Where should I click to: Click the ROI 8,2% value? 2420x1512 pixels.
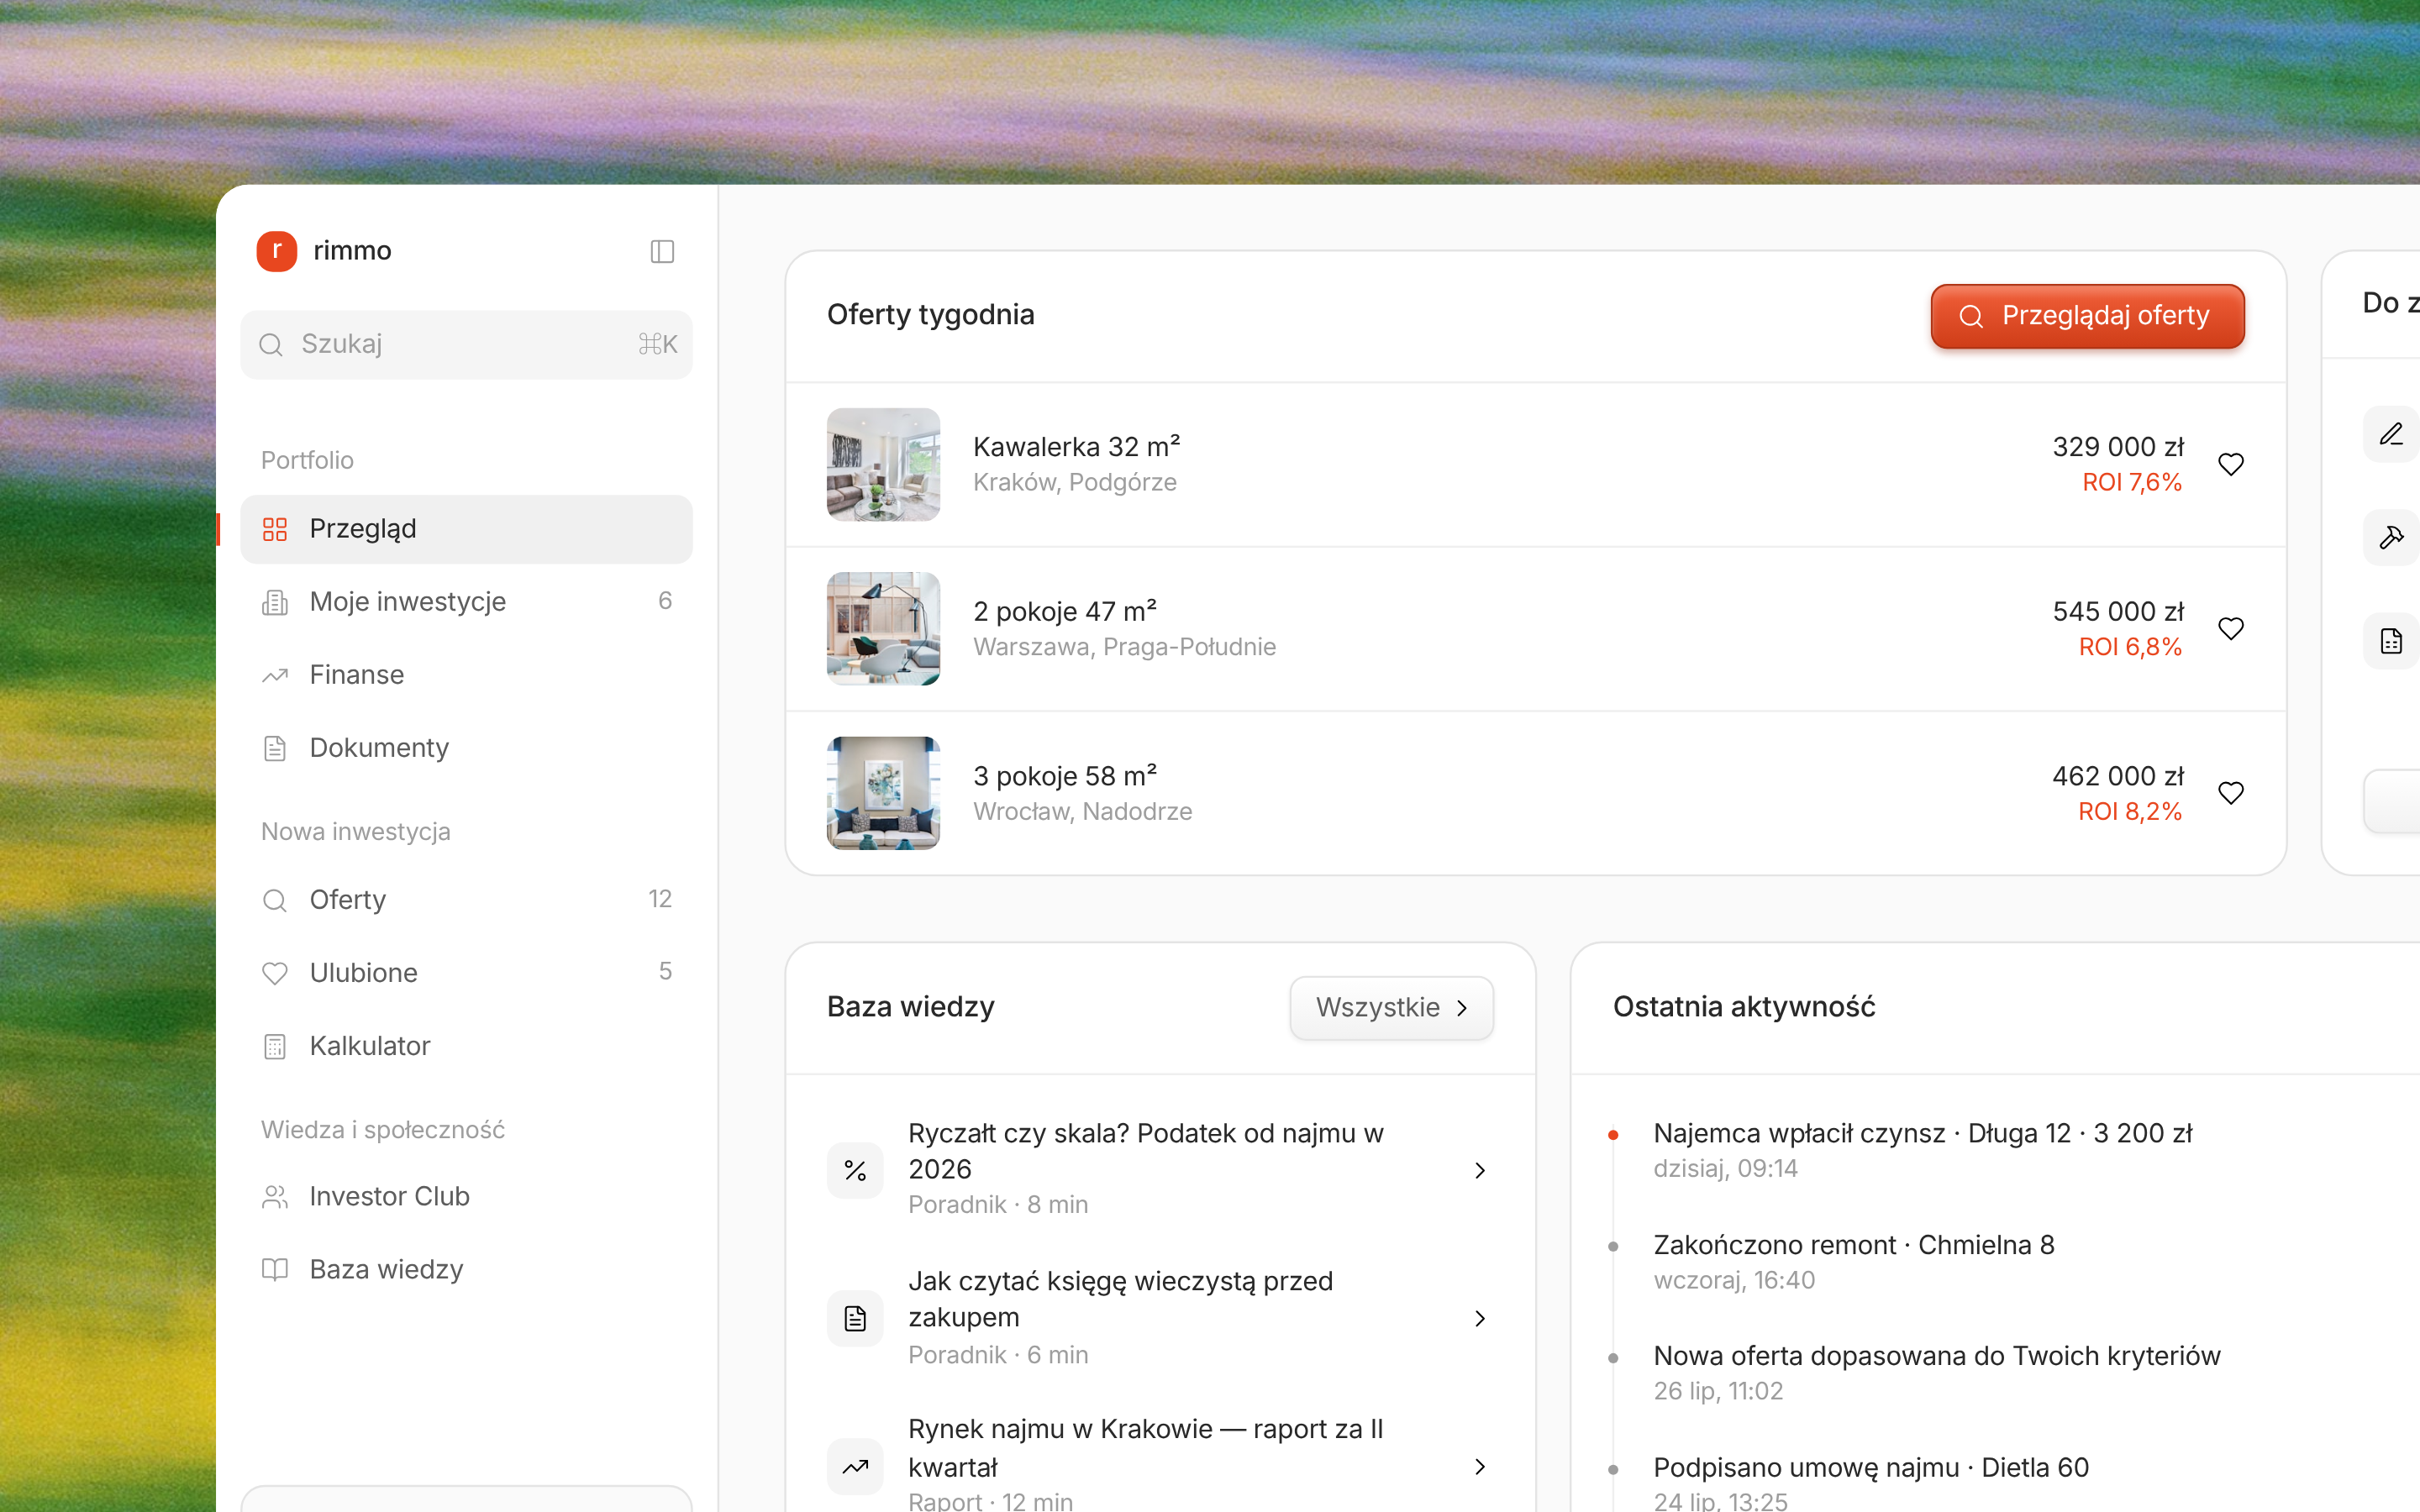(x=2130, y=811)
